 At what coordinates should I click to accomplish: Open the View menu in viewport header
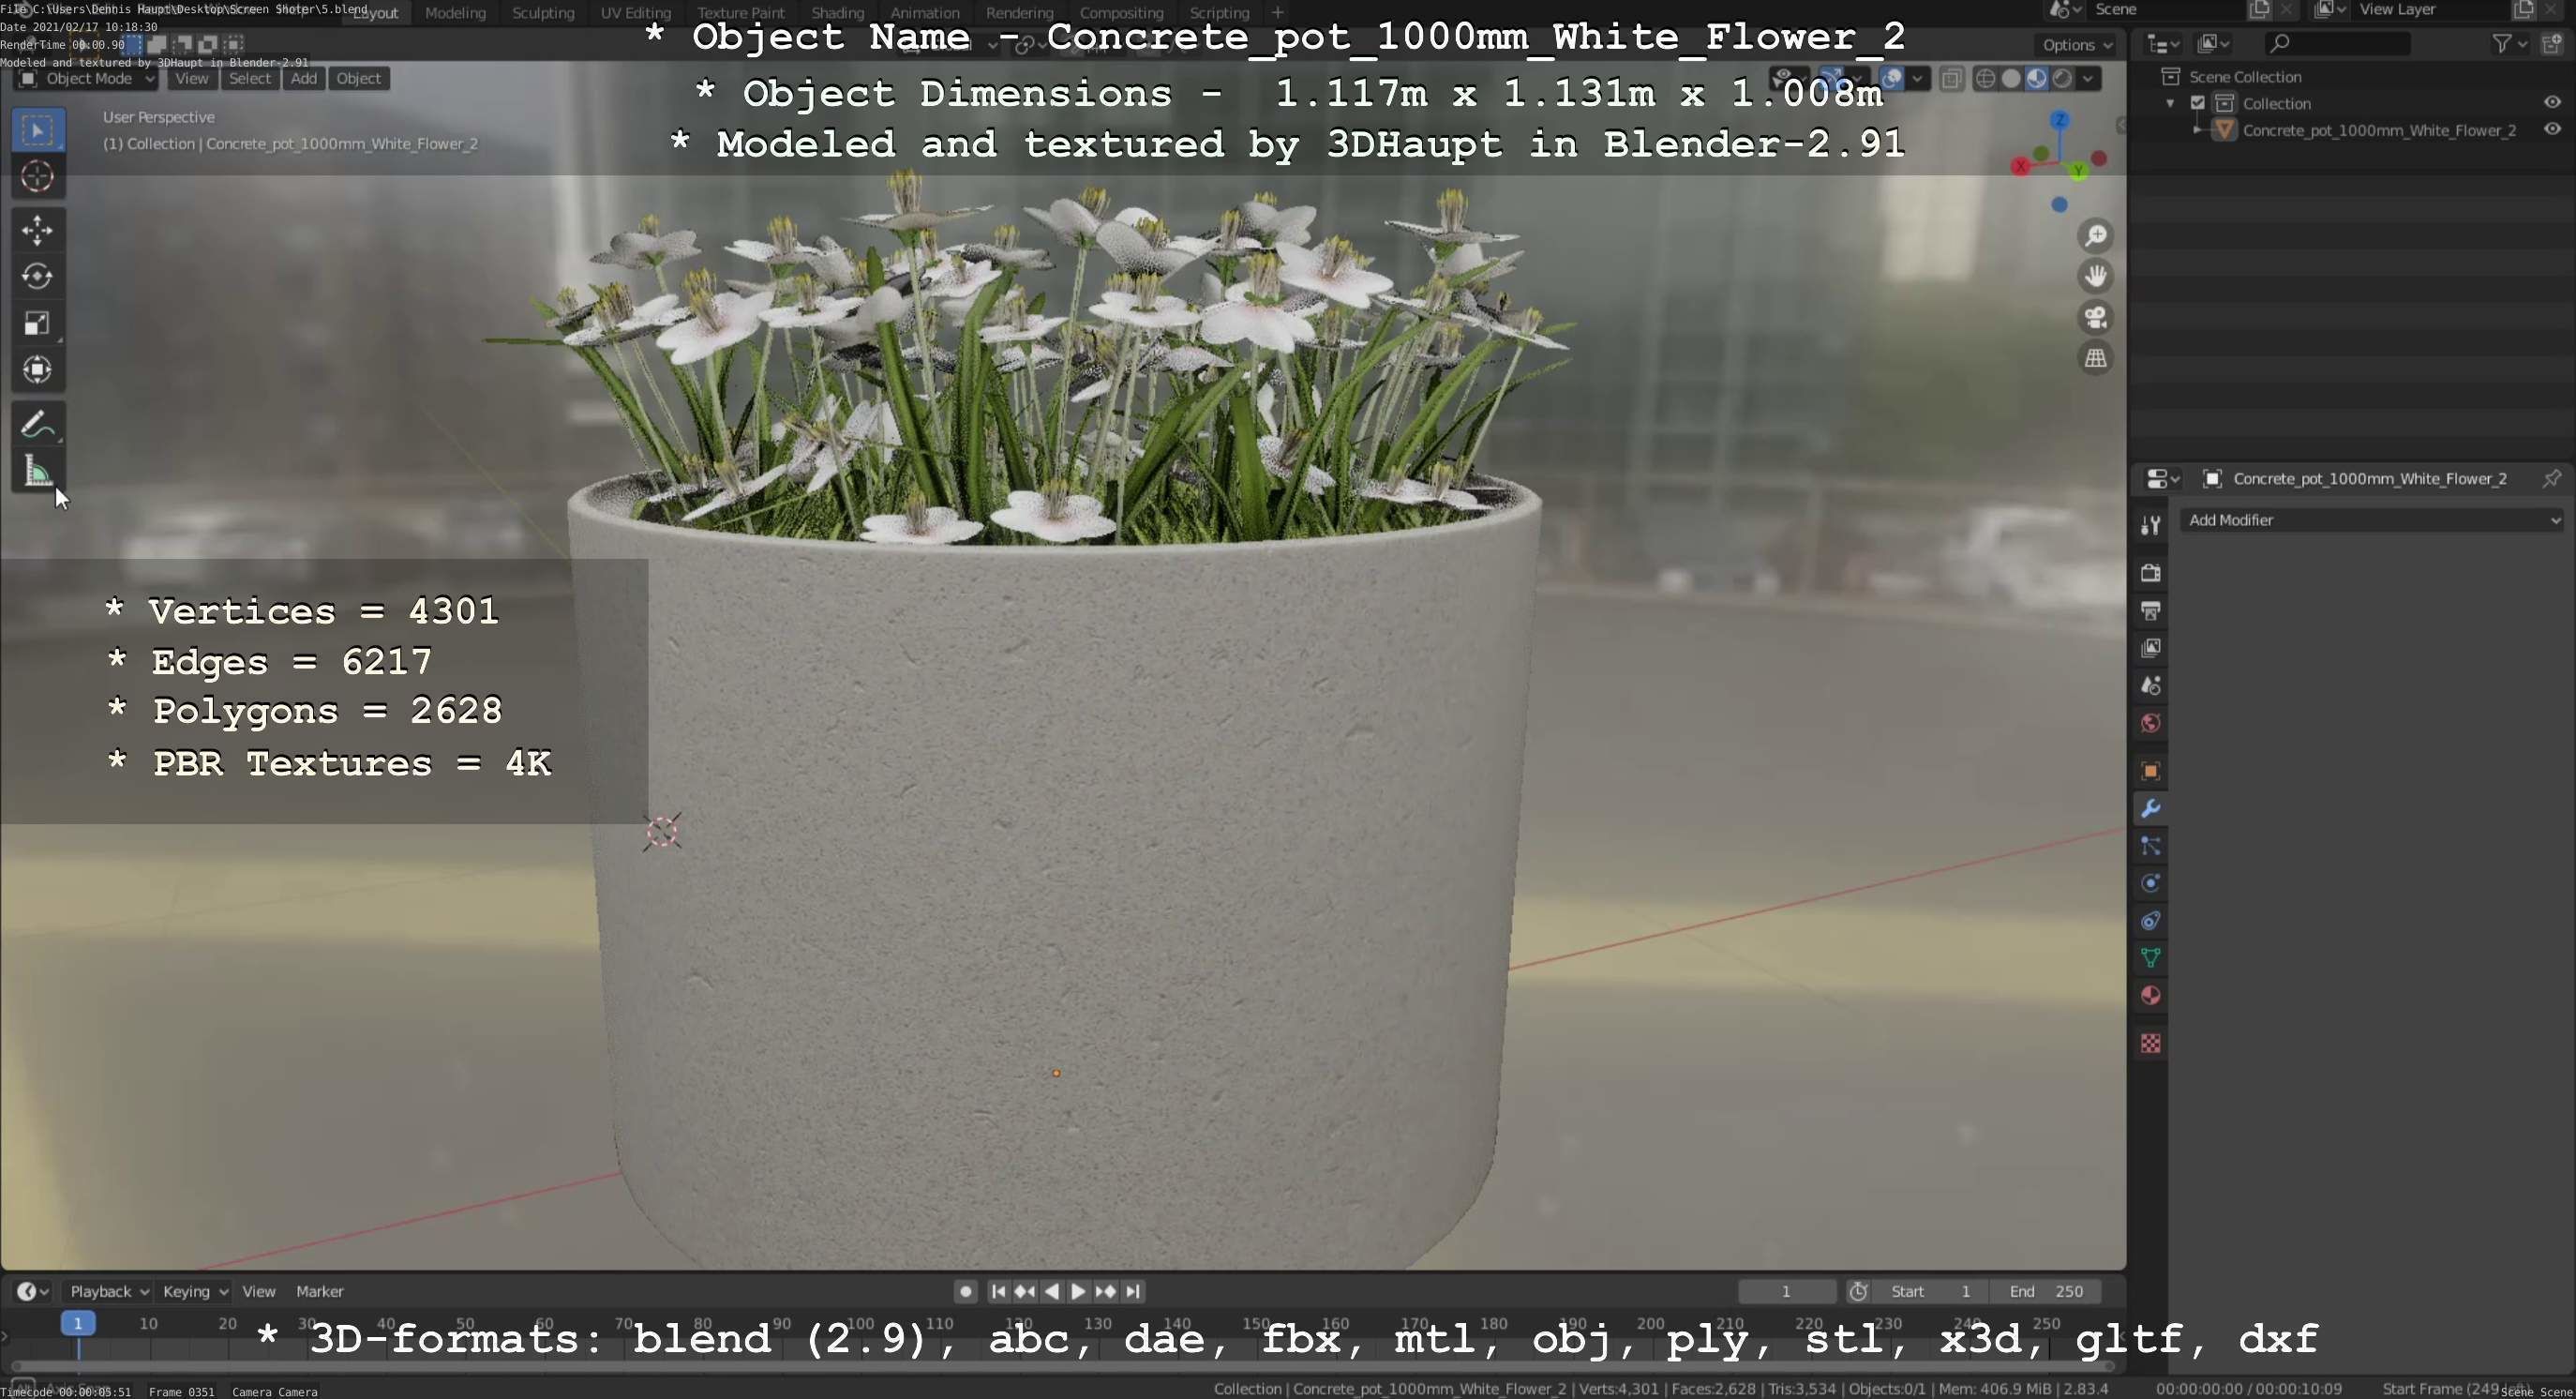[192, 78]
